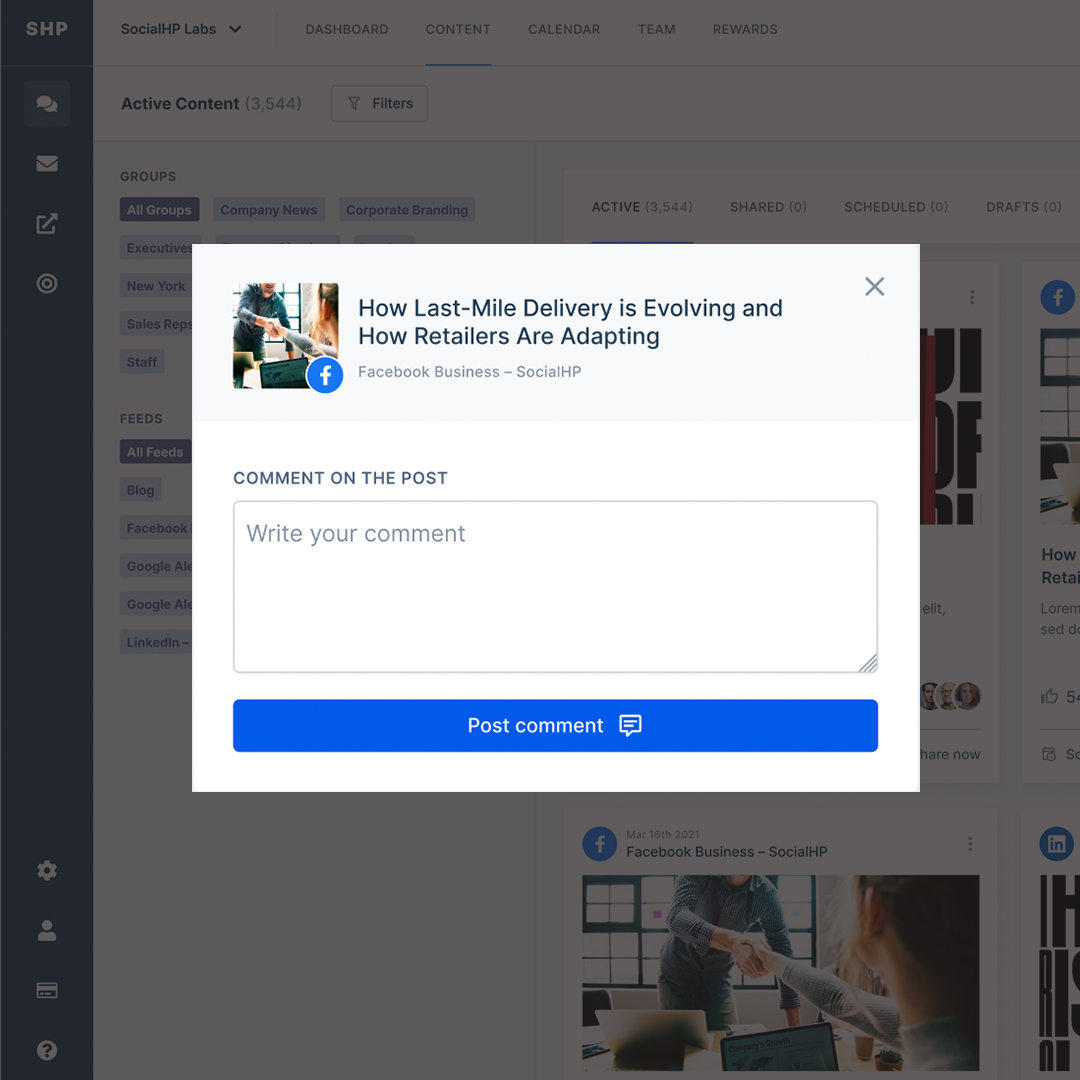Open settings gear icon in sidebar
This screenshot has width=1080, height=1080.
click(47, 871)
